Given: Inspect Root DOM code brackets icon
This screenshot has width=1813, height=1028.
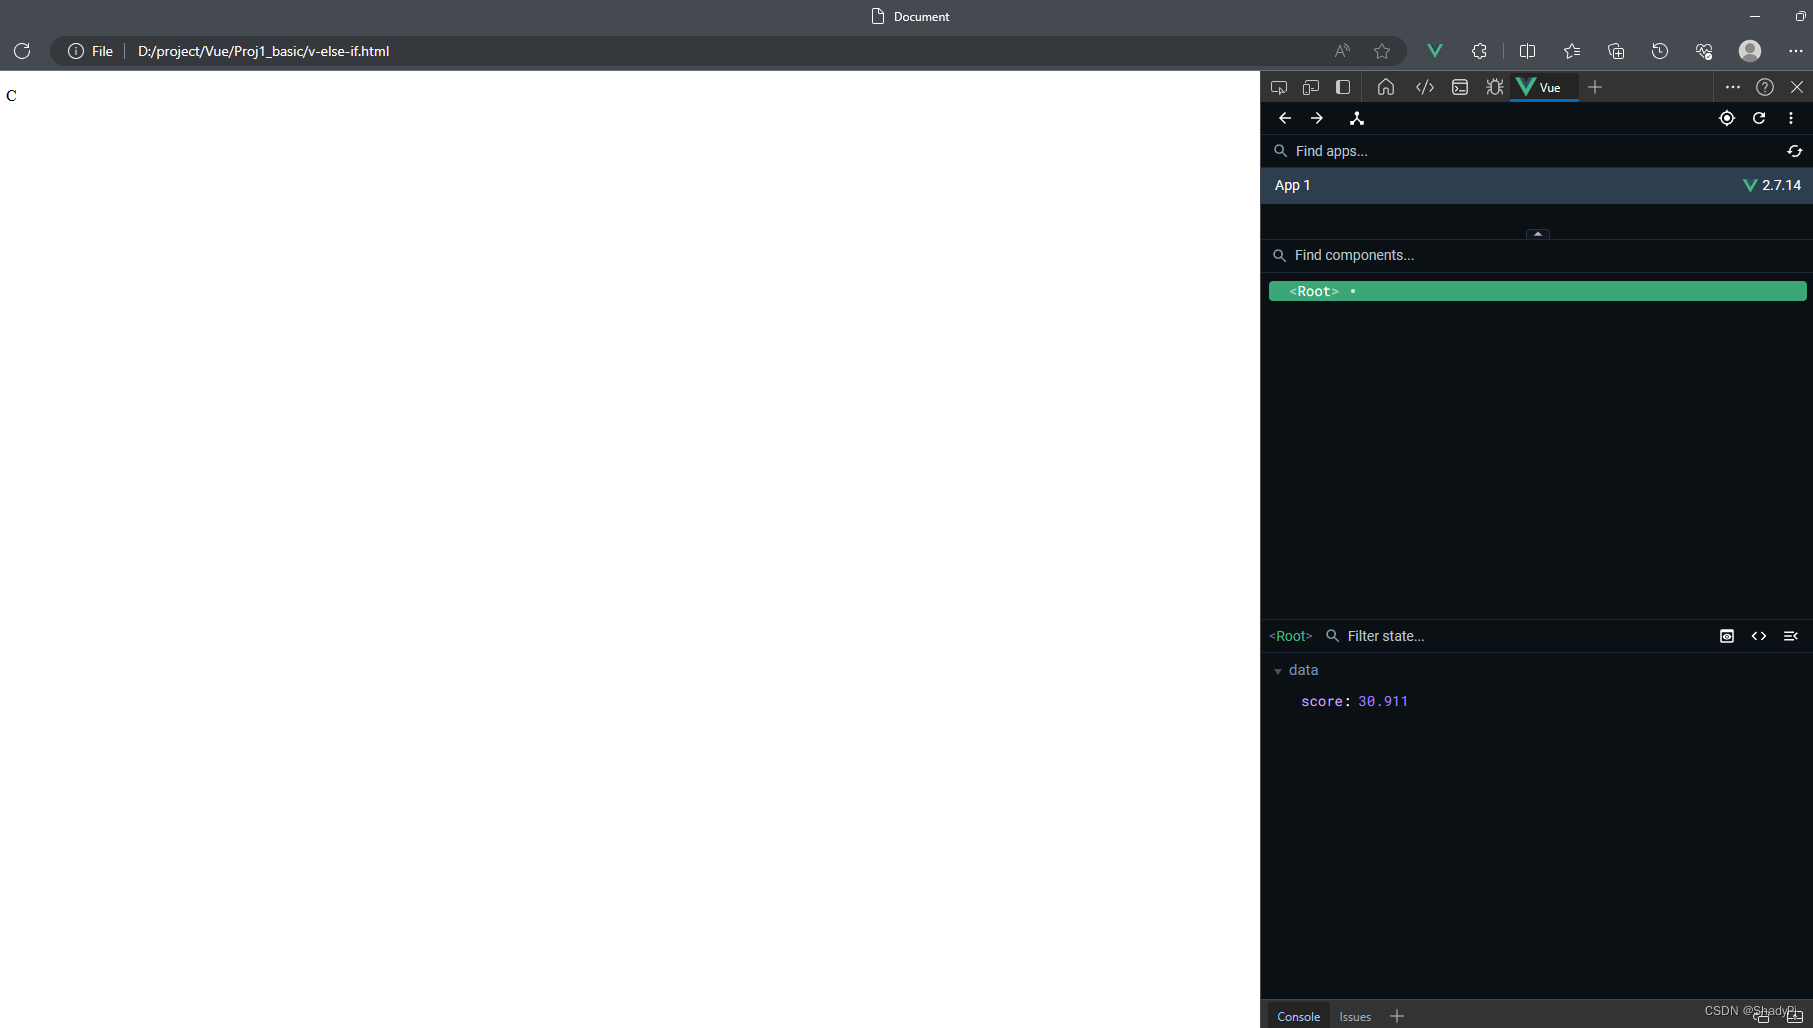Looking at the screenshot, I should pos(1759,636).
